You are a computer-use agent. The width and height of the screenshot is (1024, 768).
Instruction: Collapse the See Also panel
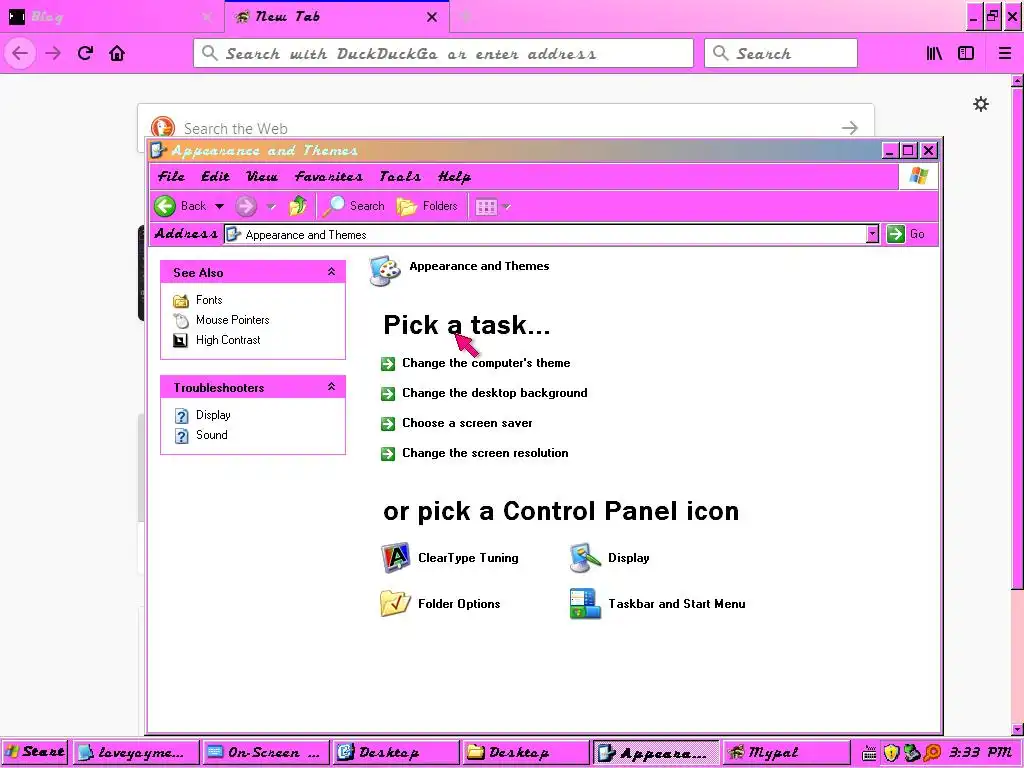[x=331, y=272]
